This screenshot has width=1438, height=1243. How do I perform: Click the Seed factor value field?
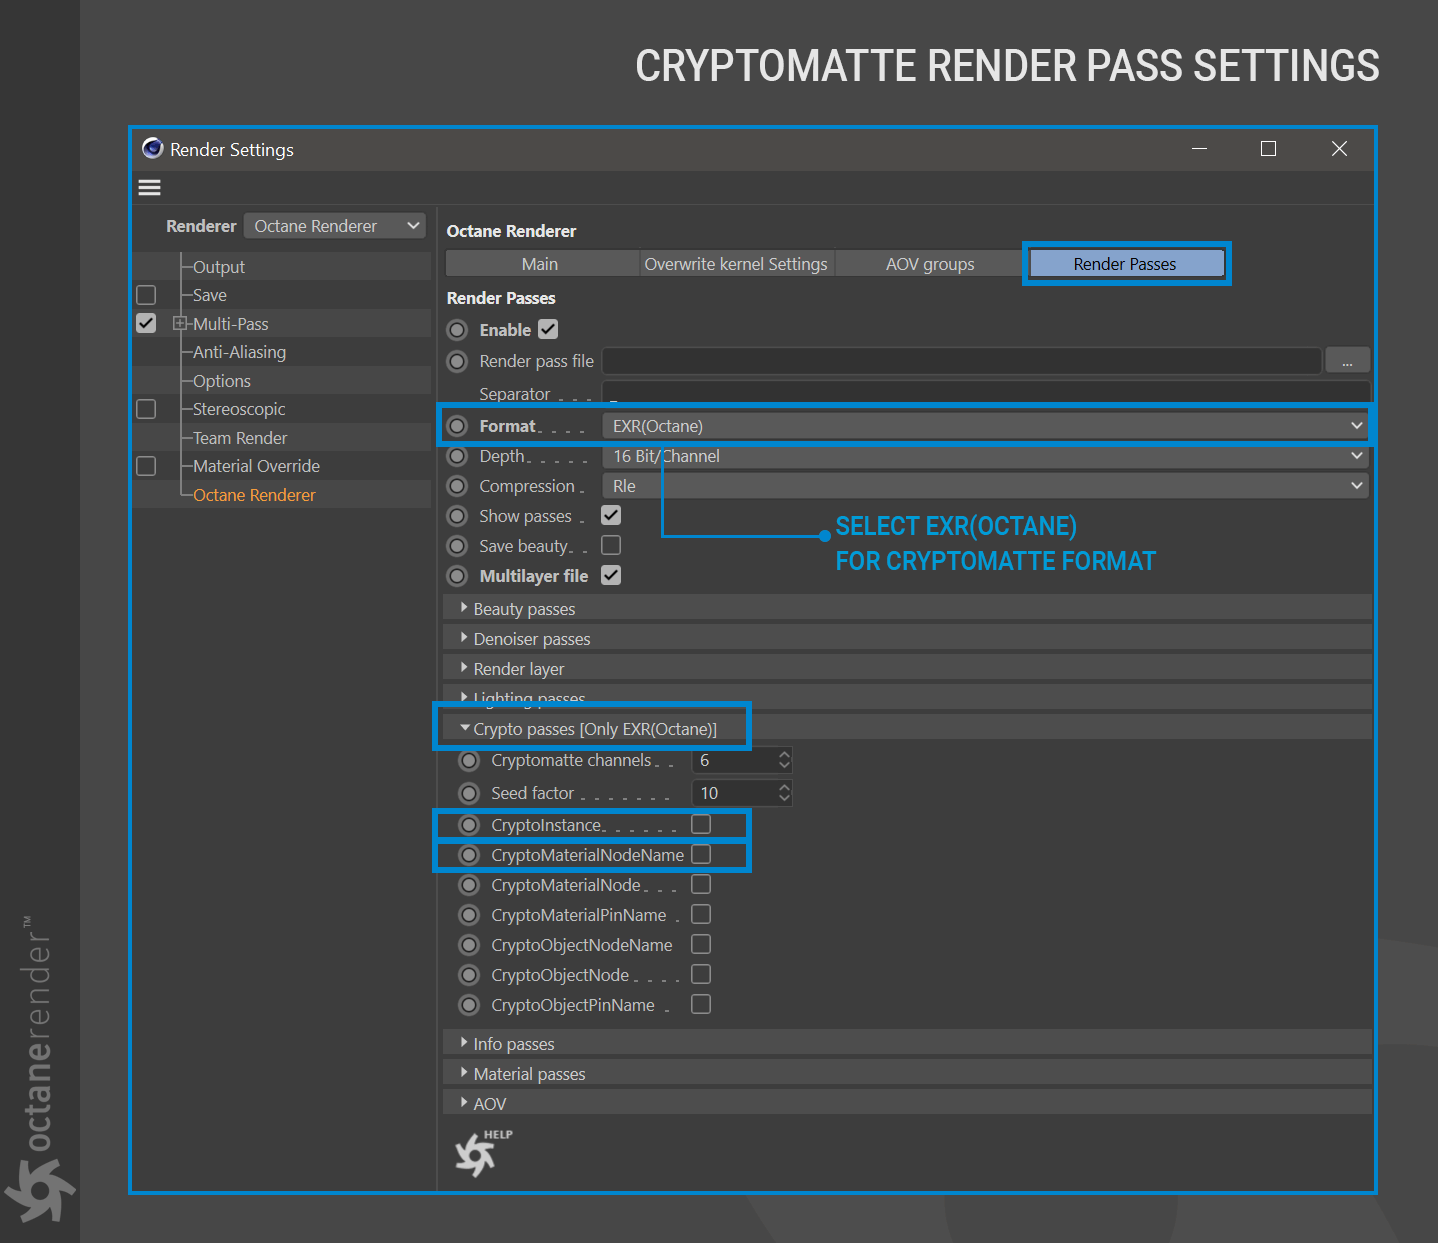pos(734,793)
